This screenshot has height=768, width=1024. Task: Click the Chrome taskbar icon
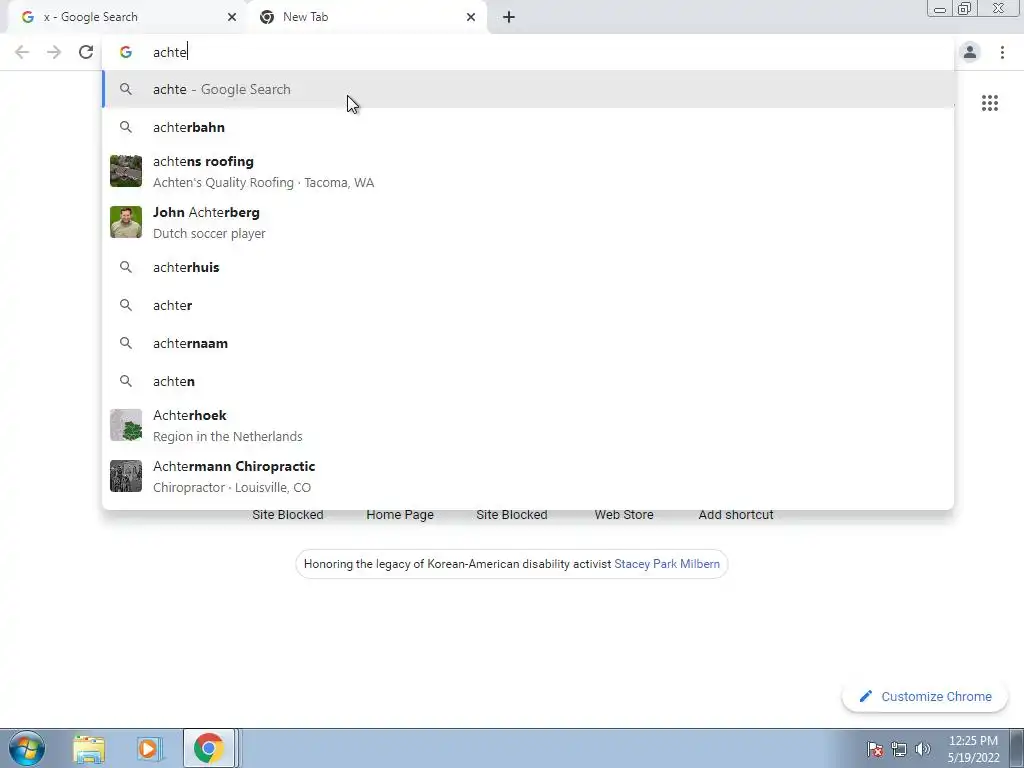point(208,748)
